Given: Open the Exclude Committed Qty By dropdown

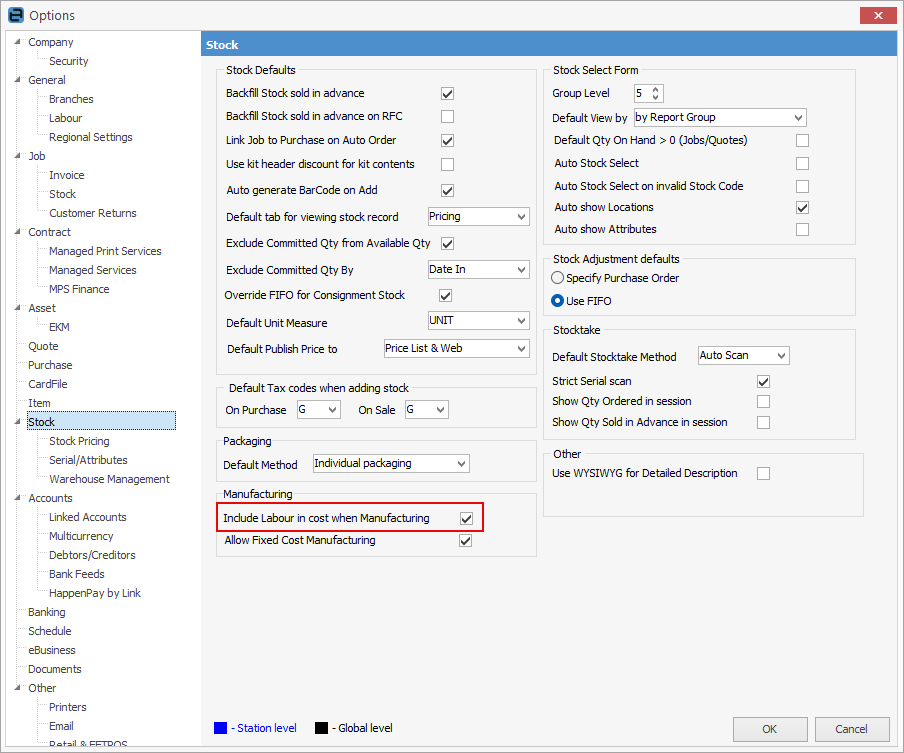Looking at the screenshot, I should (479, 269).
